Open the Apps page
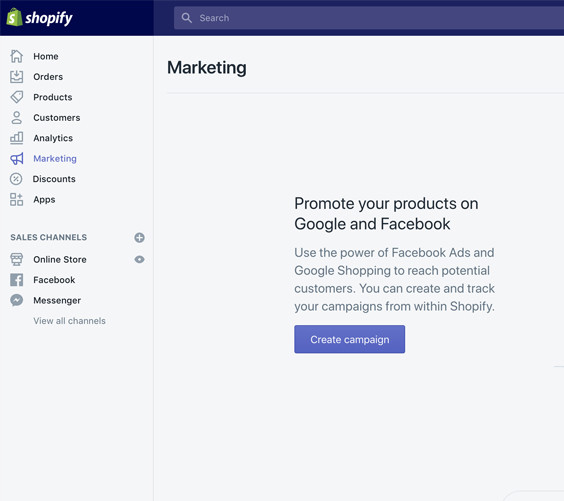Screen dimensions: 564x501 pos(44,200)
